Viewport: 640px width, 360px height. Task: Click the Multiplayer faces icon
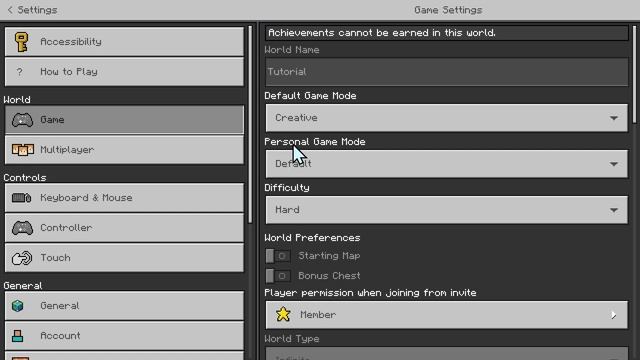tap(22, 150)
